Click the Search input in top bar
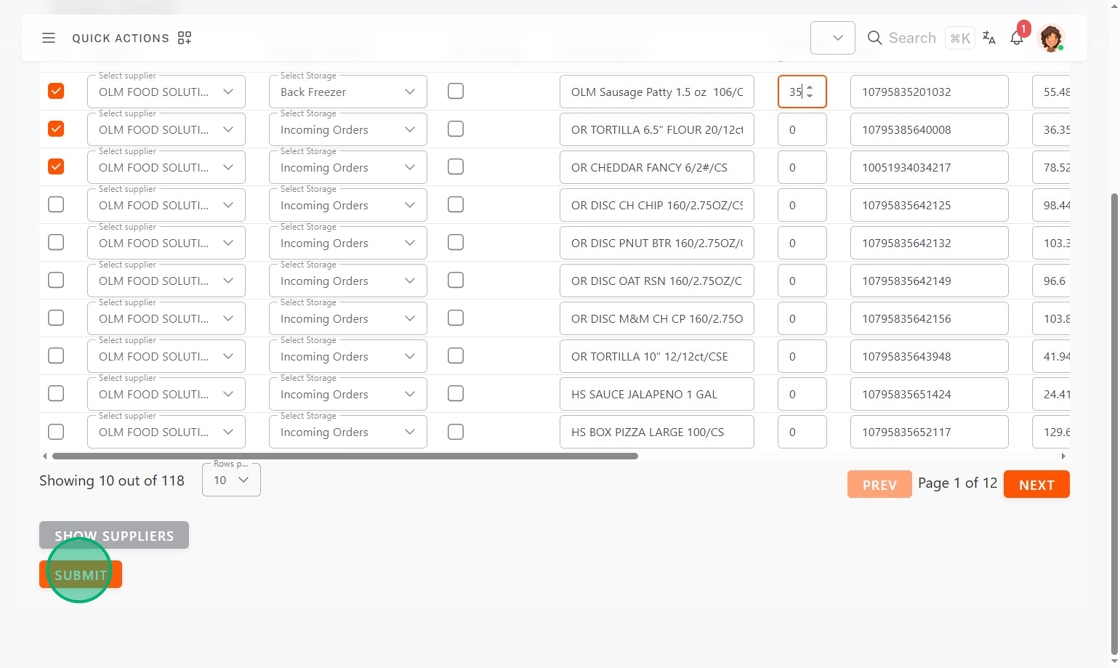This screenshot has width=1120, height=668. [x=912, y=38]
